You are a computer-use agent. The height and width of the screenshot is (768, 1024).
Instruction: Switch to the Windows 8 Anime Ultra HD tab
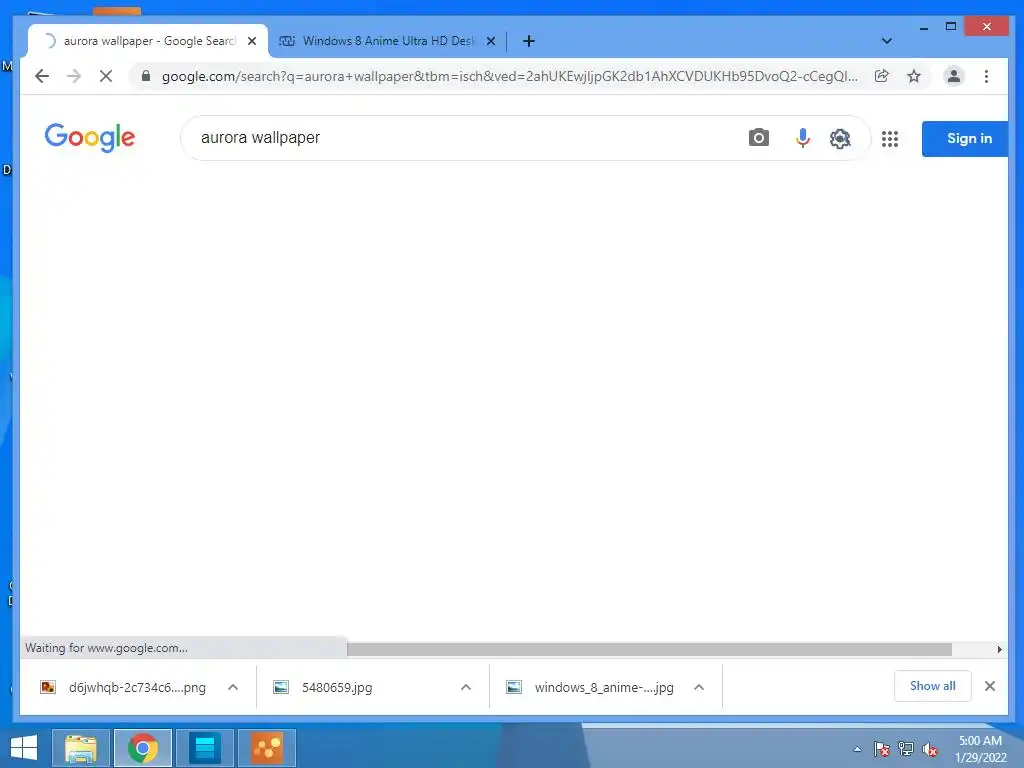click(x=388, y=41)
